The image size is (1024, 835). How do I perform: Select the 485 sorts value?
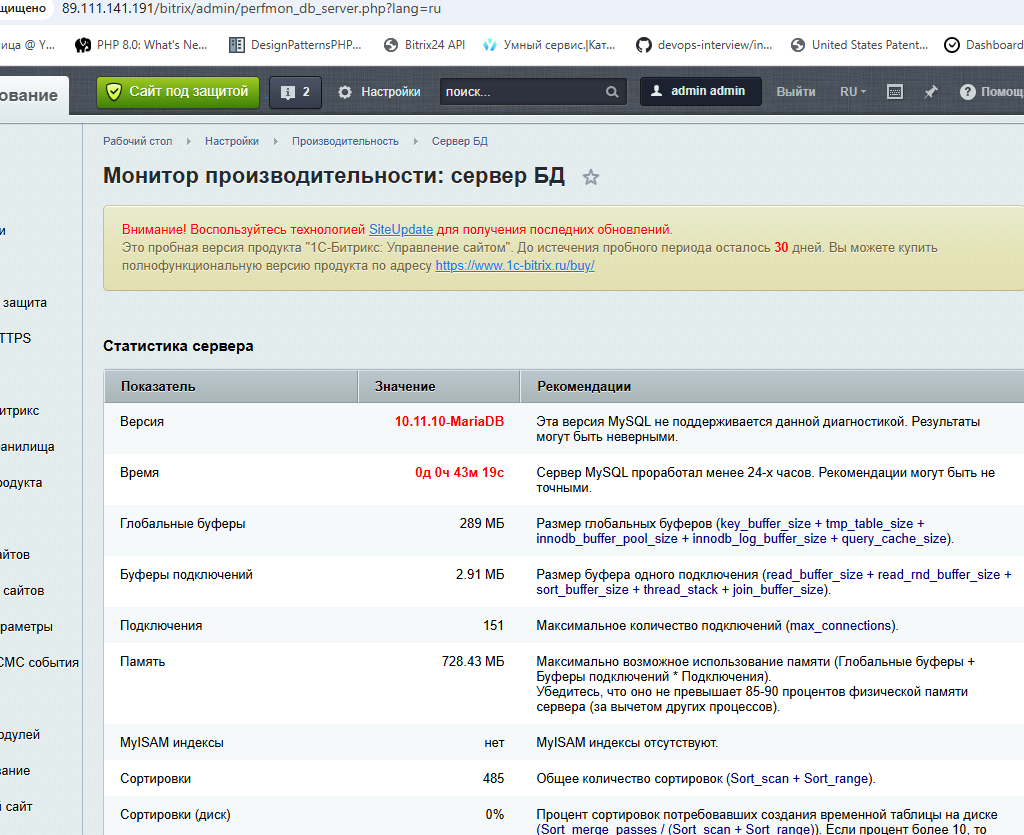494,778
